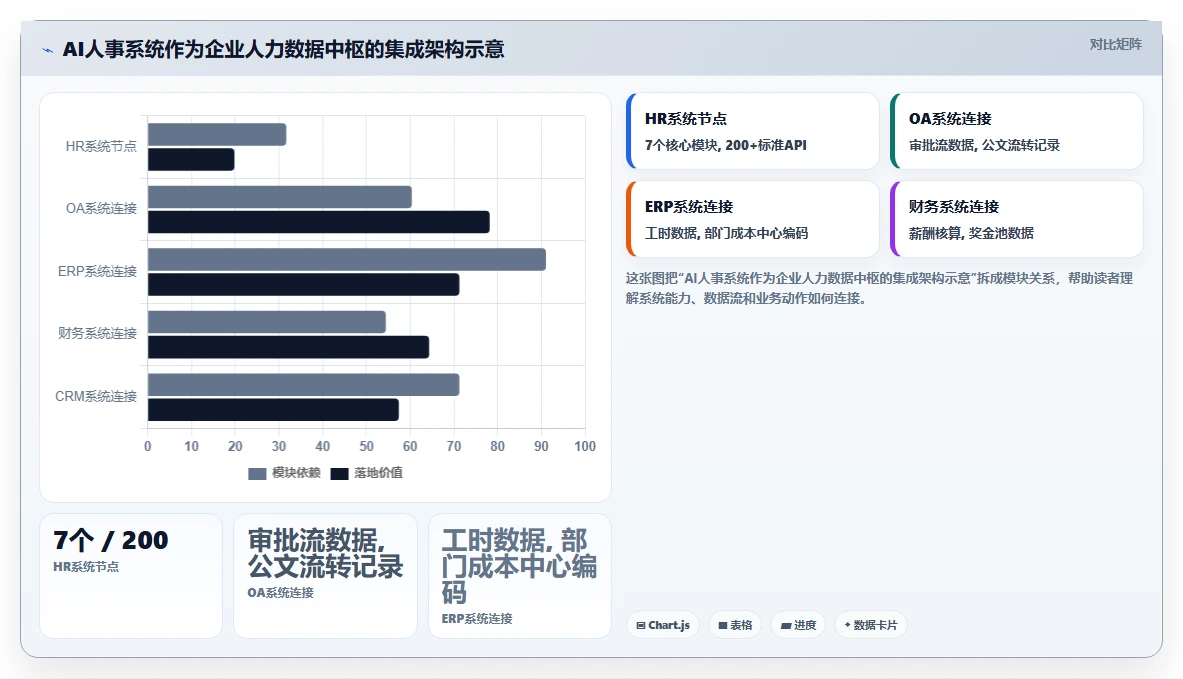Select the 表格 tag chip
Viewport: 1183px width, 679px height.
point(736,625)
